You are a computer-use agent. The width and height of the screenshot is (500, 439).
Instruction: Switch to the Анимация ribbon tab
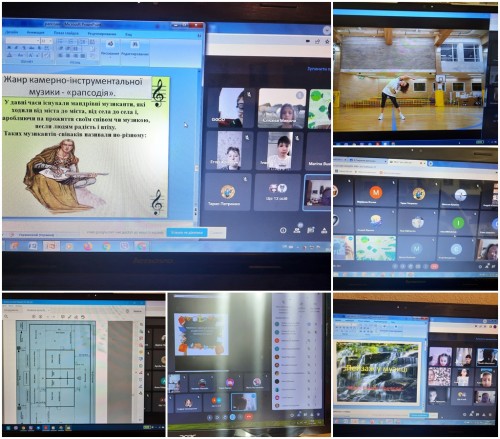tap(35, 32)
